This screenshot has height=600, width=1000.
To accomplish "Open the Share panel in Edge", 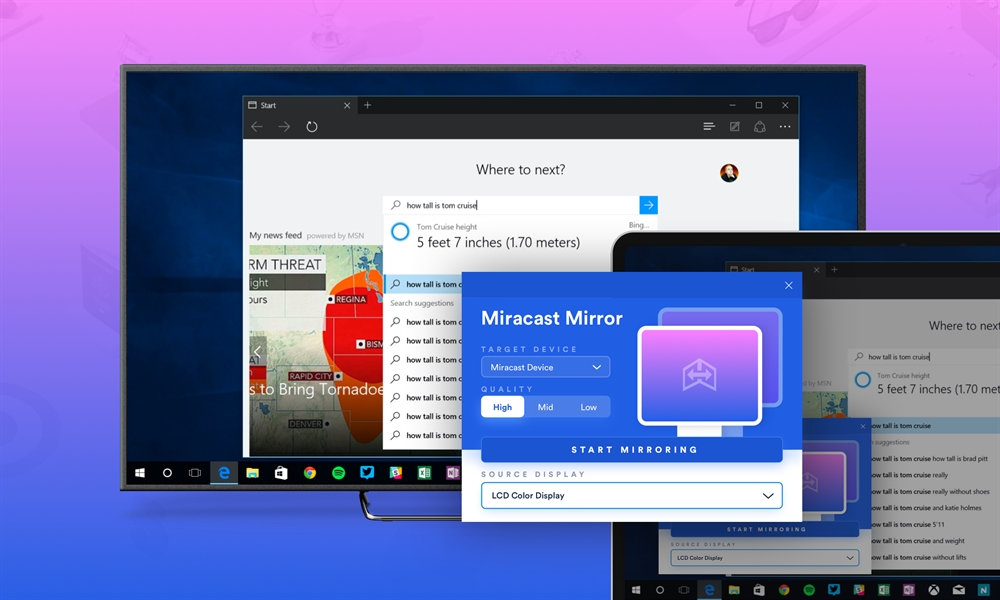I will click(760, 126).
